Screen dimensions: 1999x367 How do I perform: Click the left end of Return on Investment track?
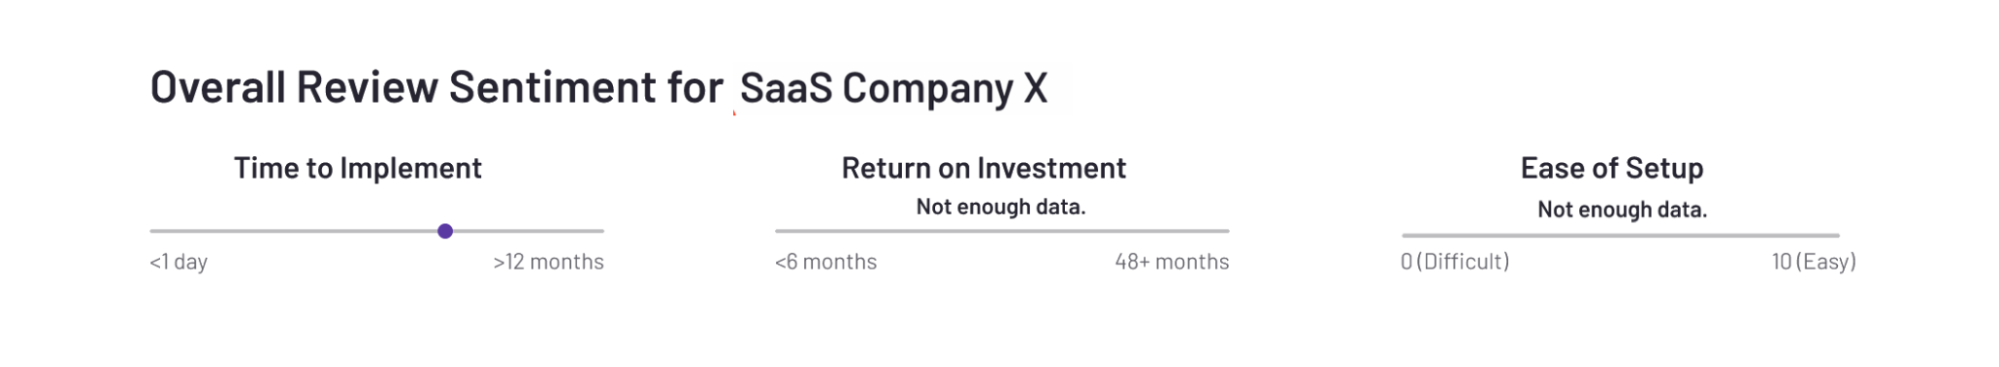click(x=778, y=231)
